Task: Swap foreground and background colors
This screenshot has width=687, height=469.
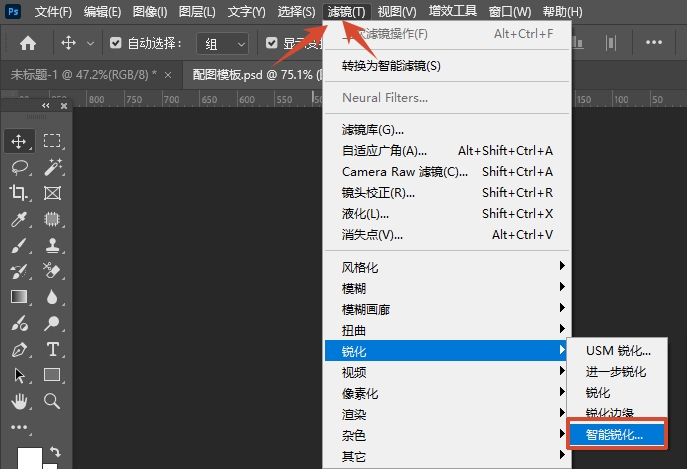Action: [55, 451]
